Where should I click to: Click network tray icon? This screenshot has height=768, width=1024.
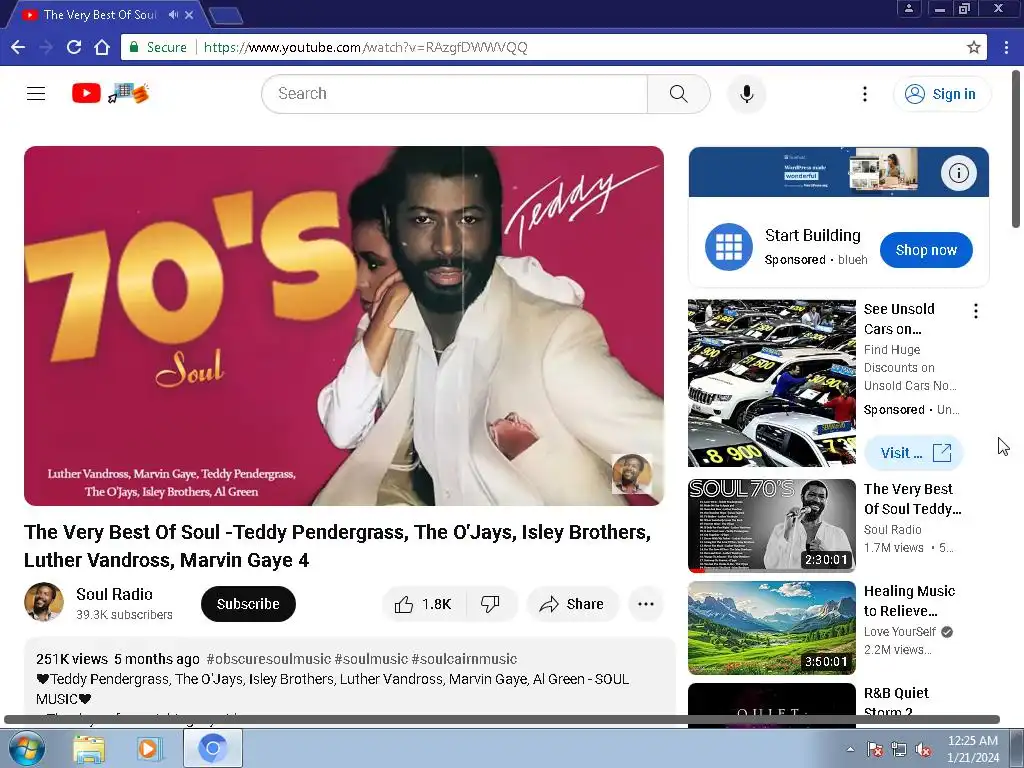[899, 749]
